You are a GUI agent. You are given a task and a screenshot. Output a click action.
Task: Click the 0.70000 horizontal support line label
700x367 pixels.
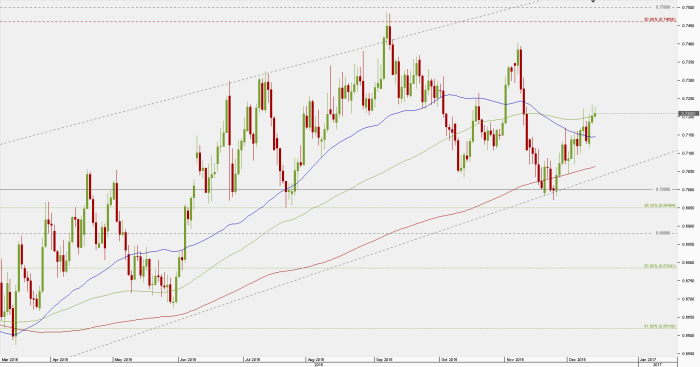coord(663,189)
